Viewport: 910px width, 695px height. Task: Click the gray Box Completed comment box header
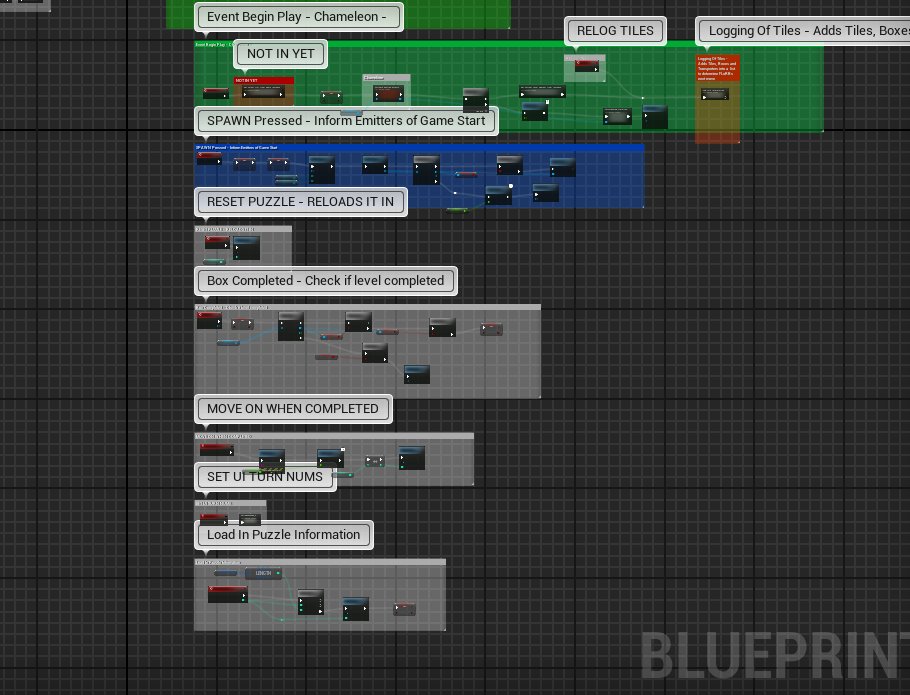pyautogui.click(x=367, y=307)
